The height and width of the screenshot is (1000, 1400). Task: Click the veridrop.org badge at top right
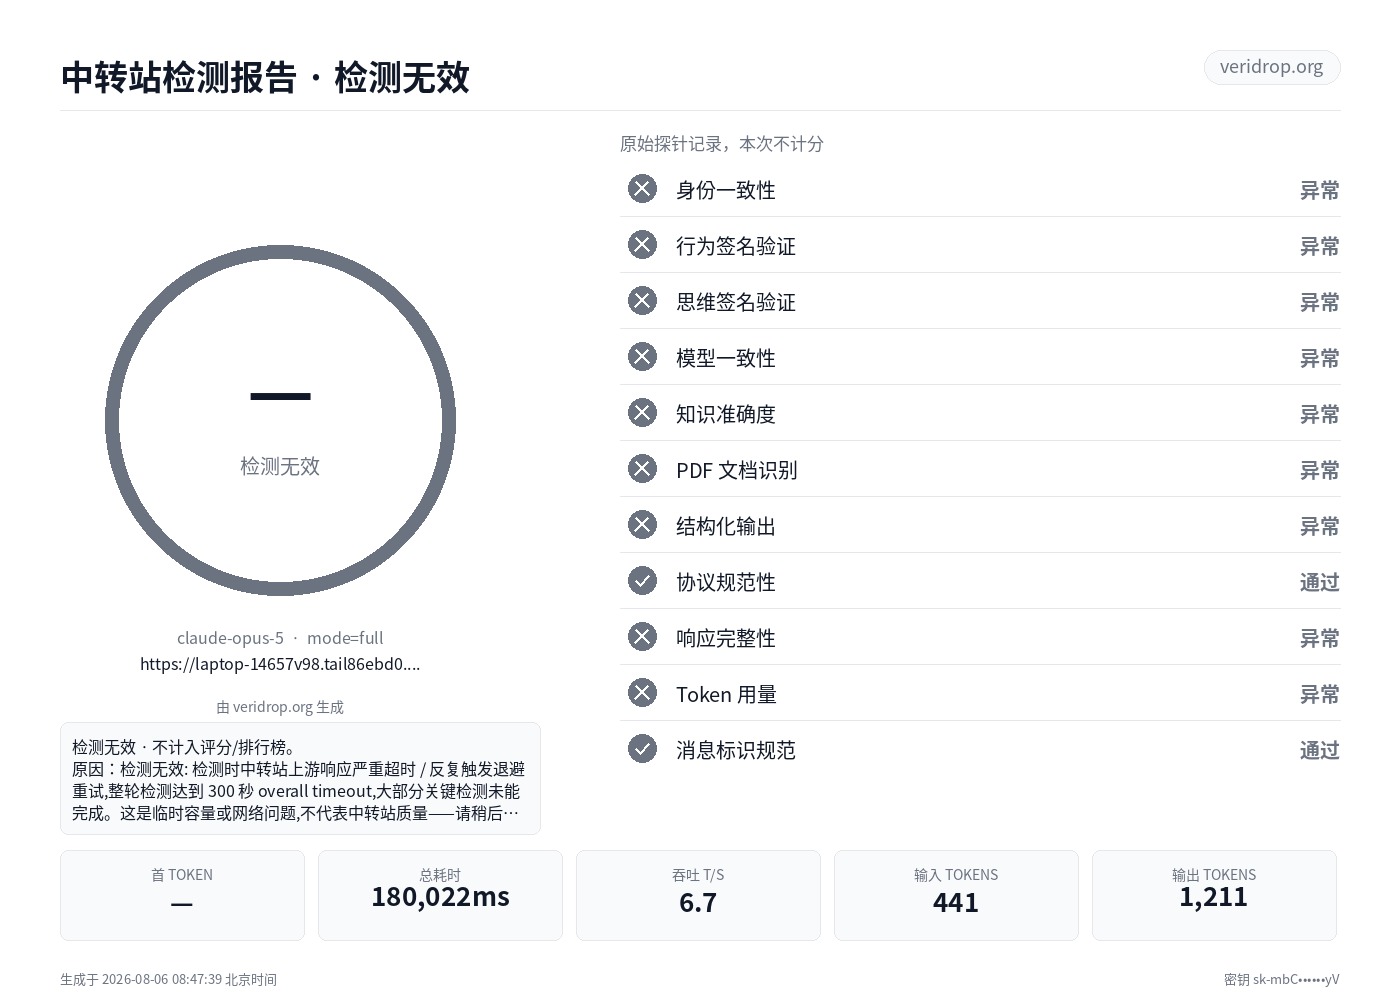coord(1271,67)
